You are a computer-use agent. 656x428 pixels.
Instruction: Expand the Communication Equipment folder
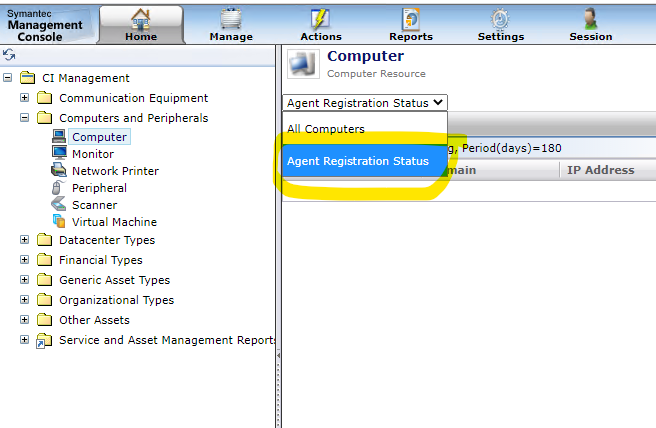point(25,98)
